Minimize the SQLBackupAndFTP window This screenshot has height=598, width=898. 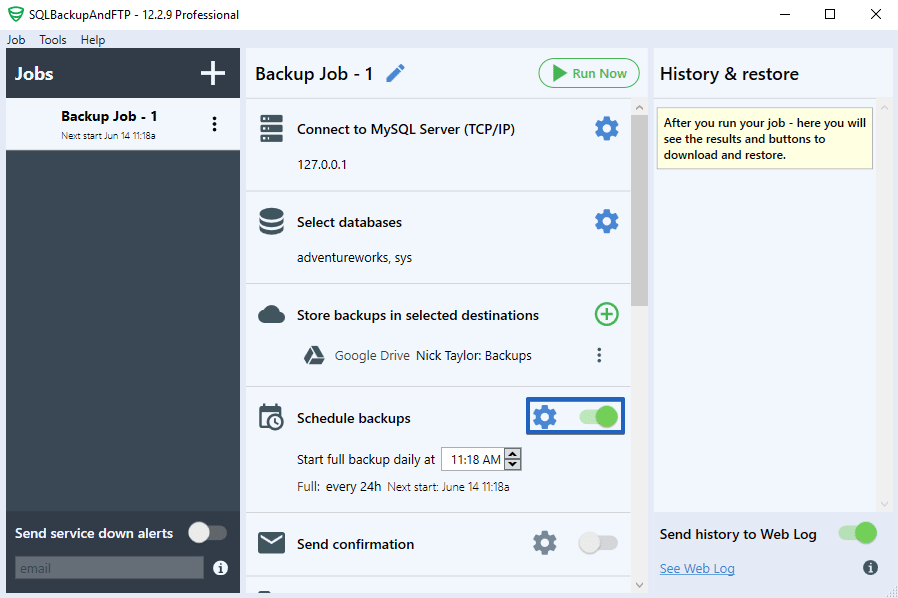pos(785,14)
